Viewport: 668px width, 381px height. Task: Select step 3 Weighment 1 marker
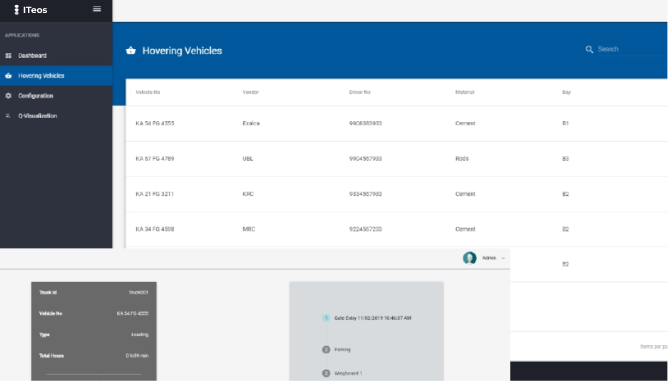326,373
